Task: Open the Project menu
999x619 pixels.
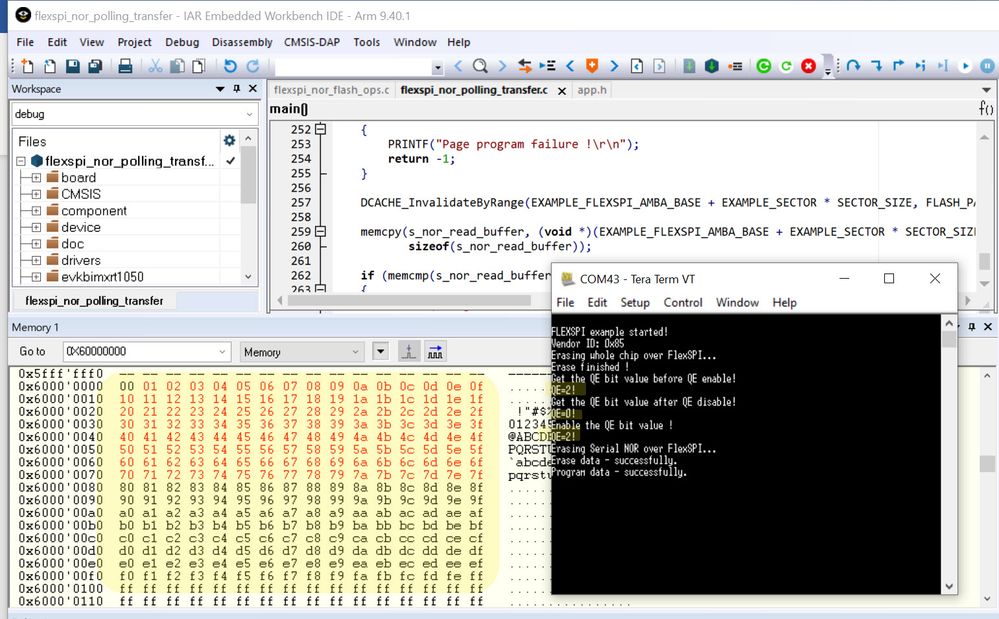Action: point(134,42)
